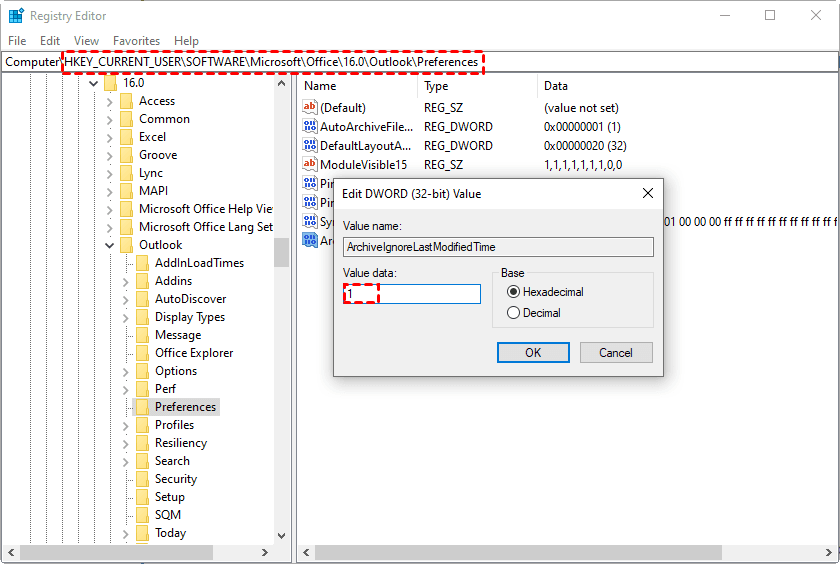This screenshot has height=564, width=840.
Task: Click tree pane horizontal scroll right arrow
Action: 265,552
